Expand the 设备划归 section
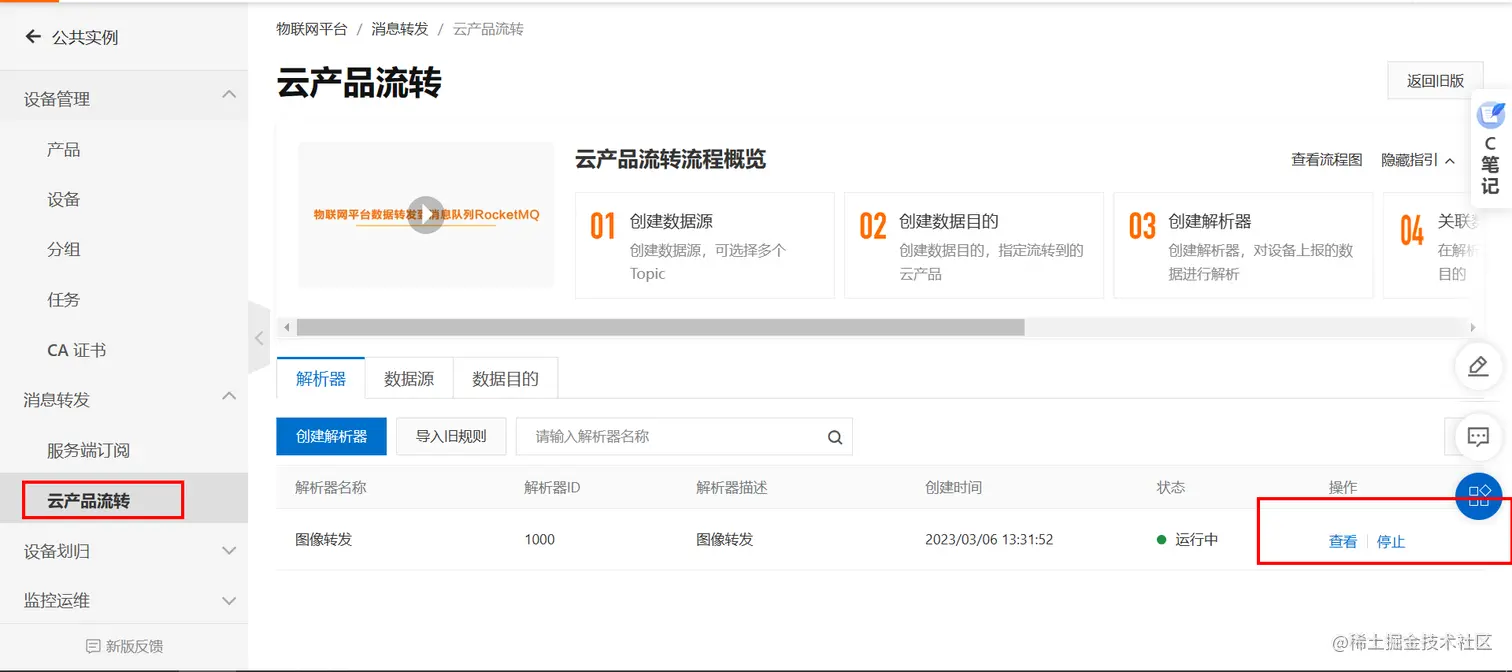 point(229,551)
